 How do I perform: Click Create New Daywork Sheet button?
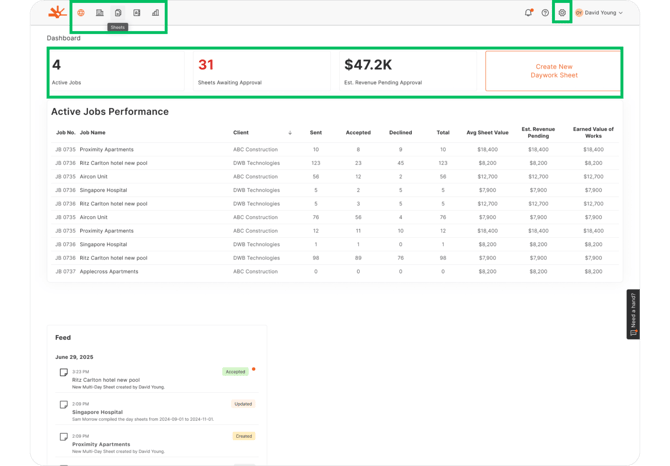point(553,71)
